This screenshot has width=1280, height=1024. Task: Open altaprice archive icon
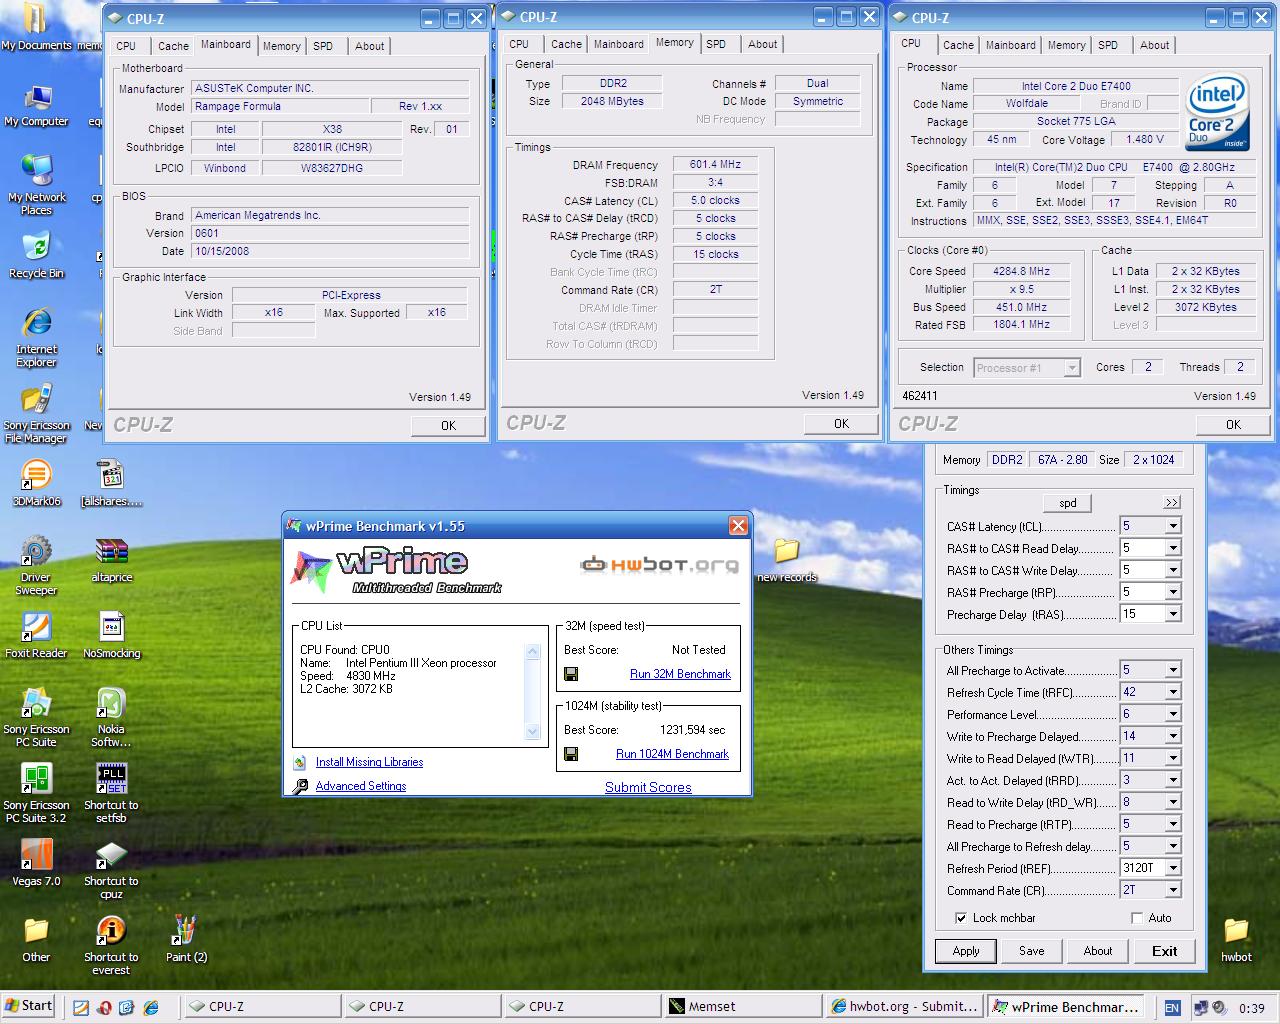click(x=111, y=559)
